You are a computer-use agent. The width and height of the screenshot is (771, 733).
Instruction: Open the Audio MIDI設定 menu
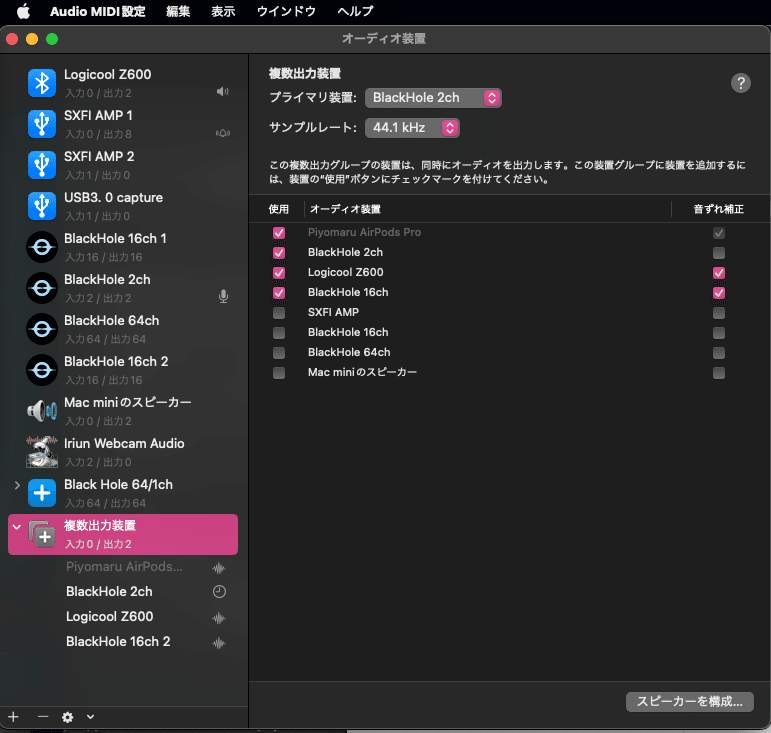tap(97, 11)
